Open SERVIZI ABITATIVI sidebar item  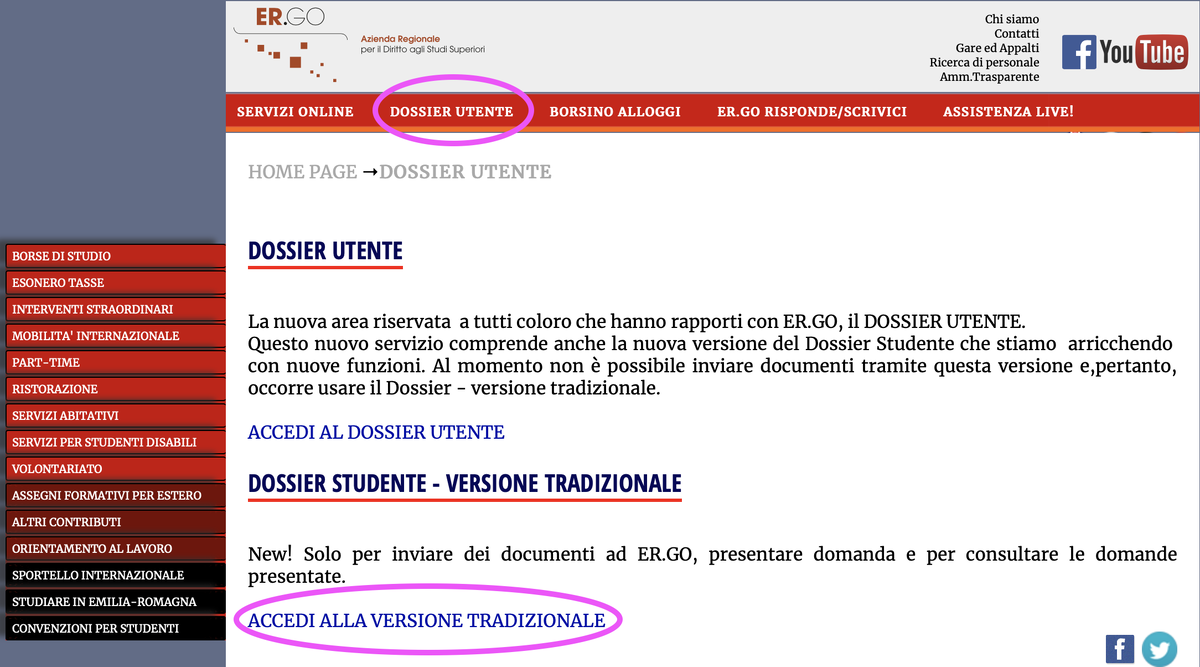pyautogui.click(x=115, y=416)
